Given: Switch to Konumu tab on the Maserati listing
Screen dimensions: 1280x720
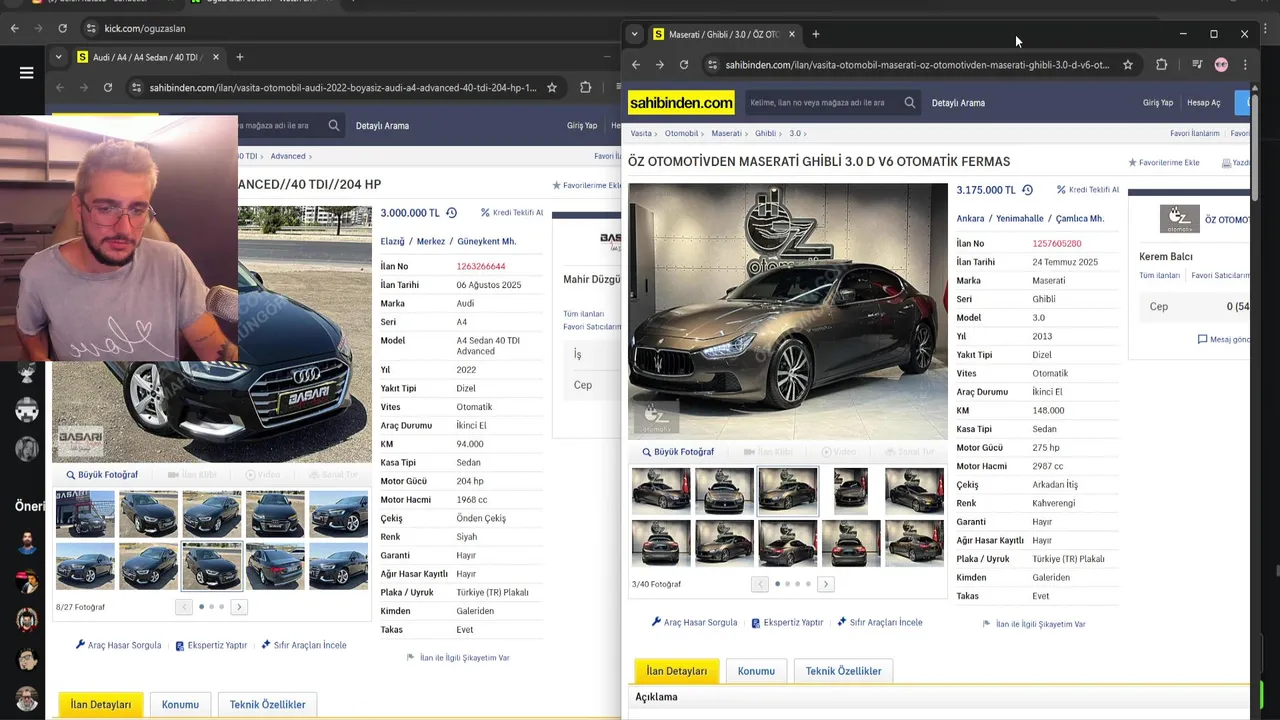Looking at the screenshot, I should (x=756, y=671).
